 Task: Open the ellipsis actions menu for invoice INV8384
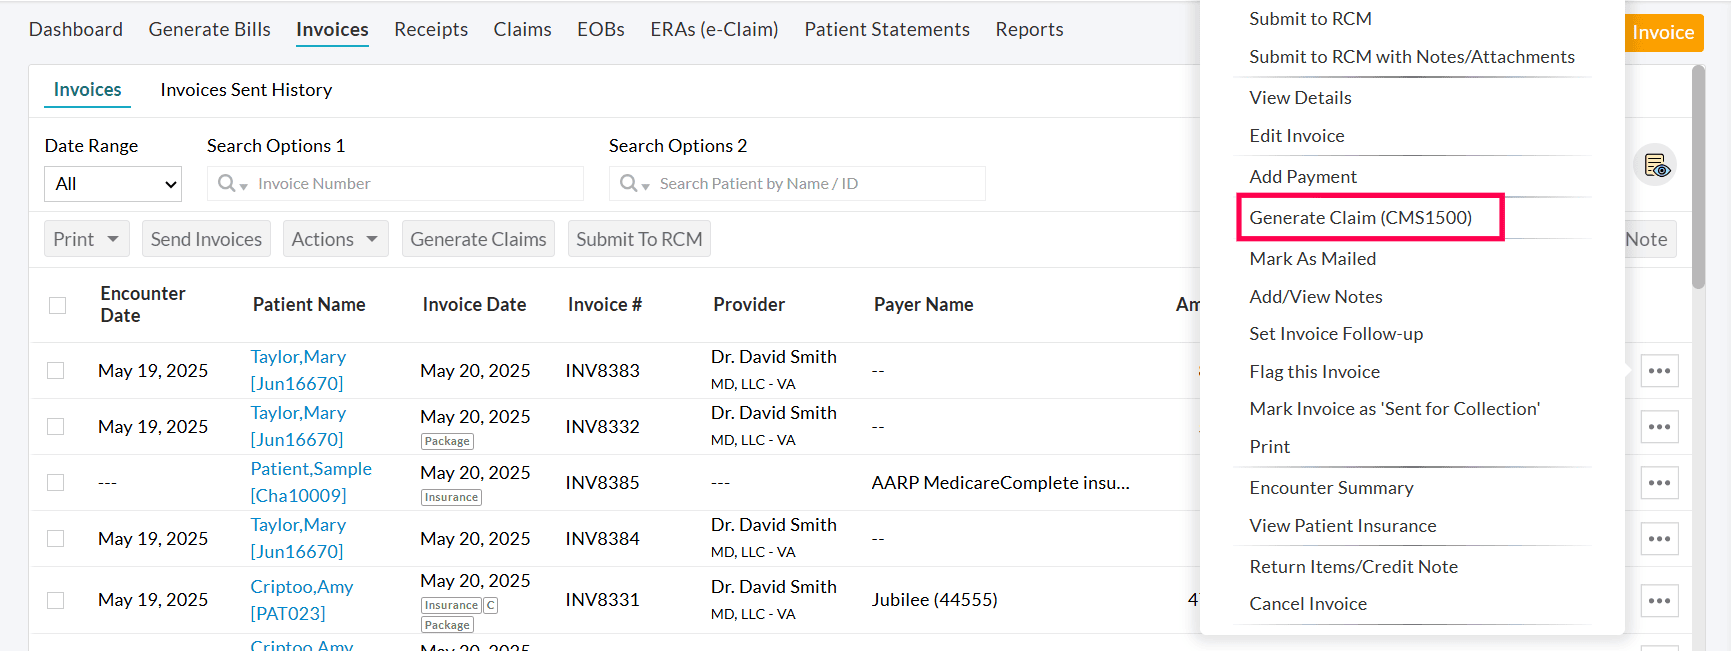1659,538
